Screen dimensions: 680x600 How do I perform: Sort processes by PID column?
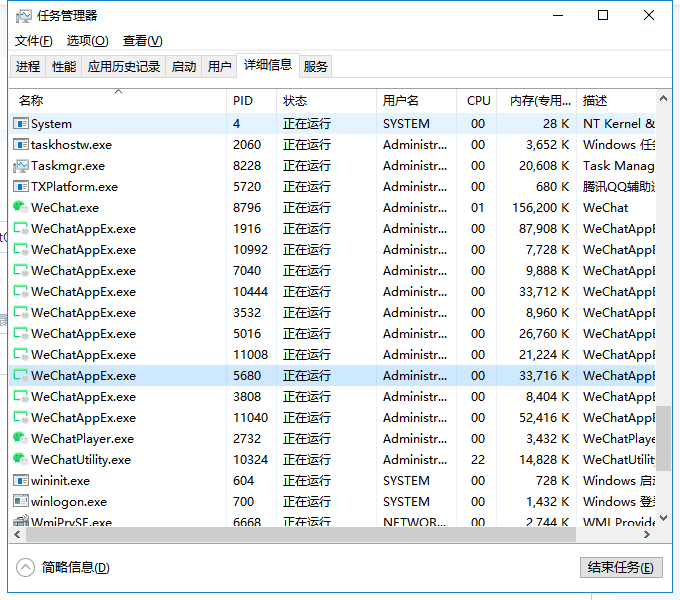pyautogui.click(x=250, y=101)
